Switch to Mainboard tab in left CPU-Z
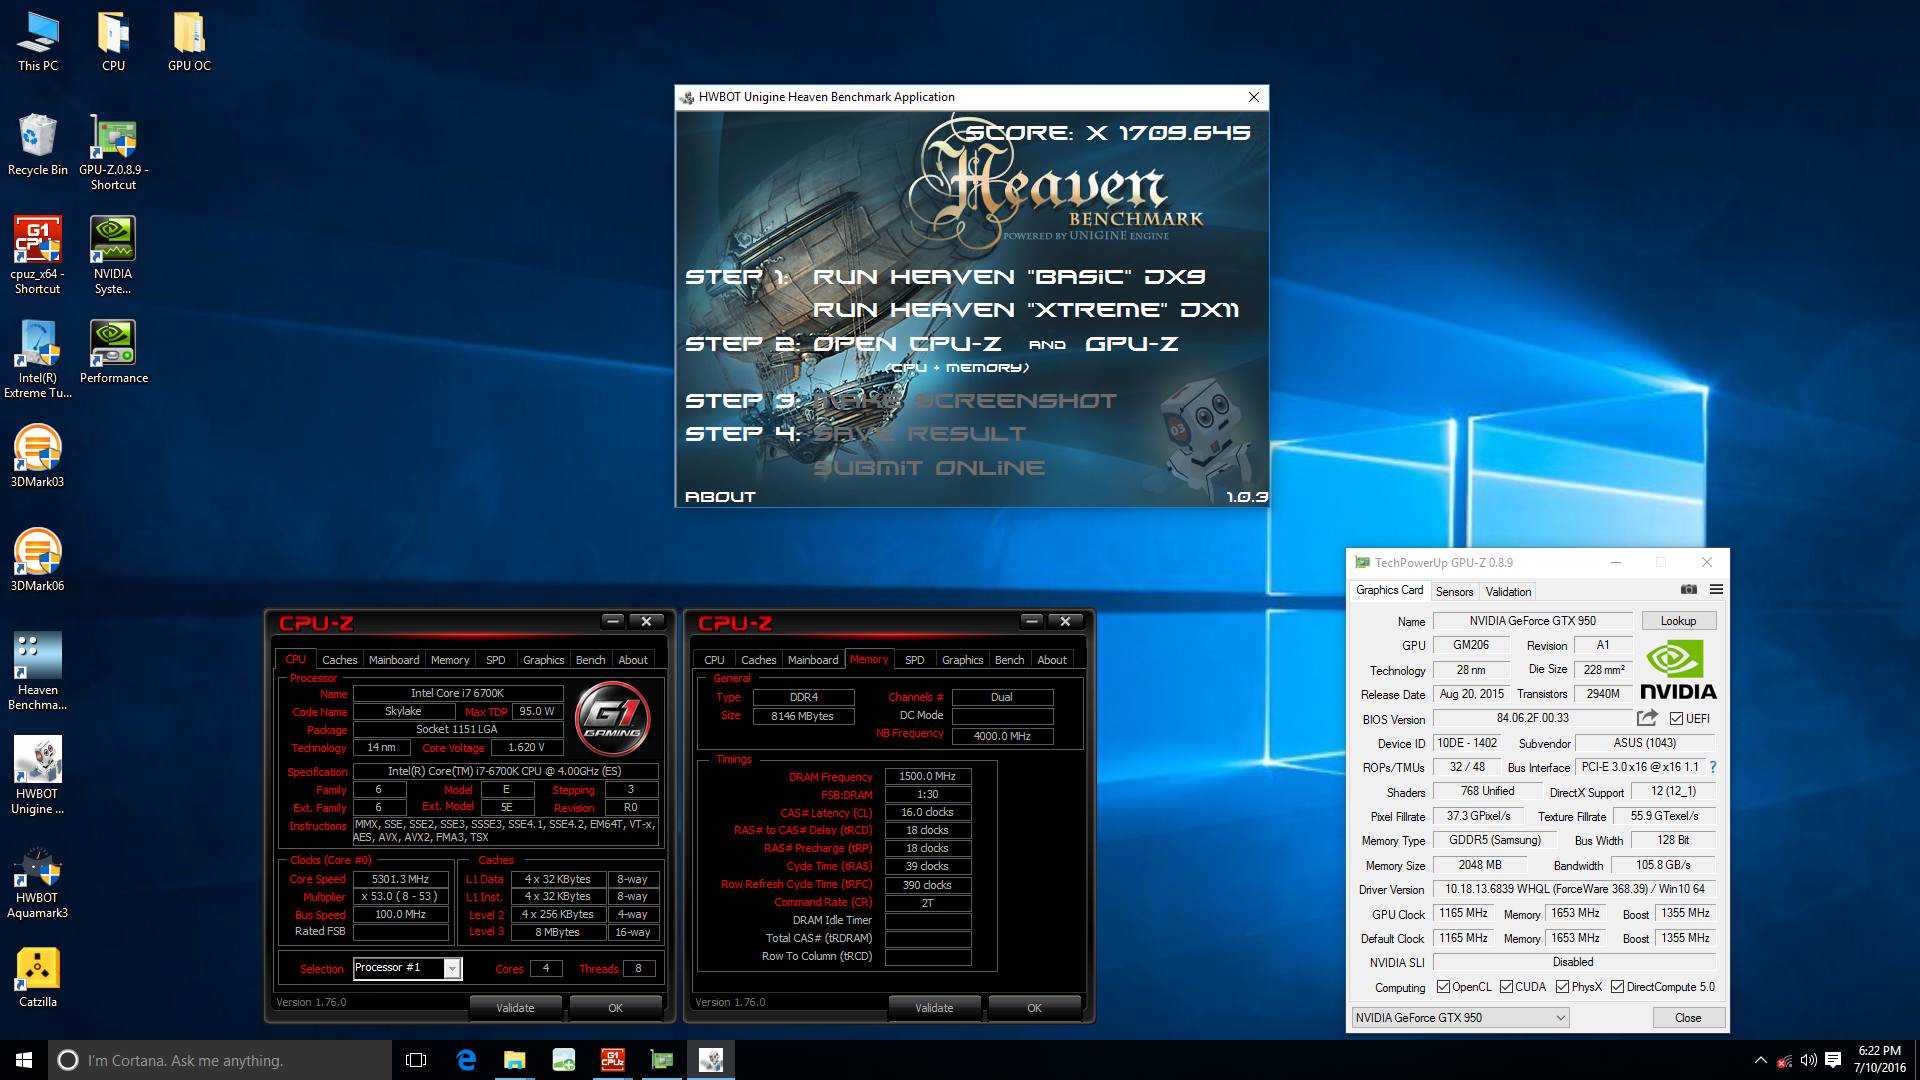 coord(394,660)
